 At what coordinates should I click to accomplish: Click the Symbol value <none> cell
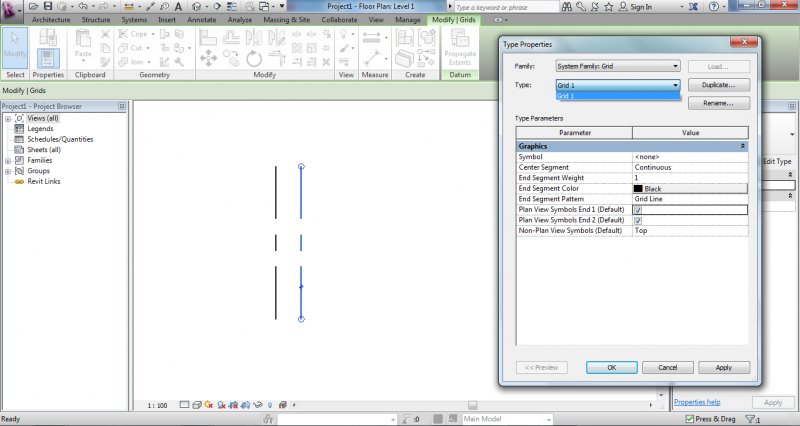pyautogui.click(x=690, y=157)
